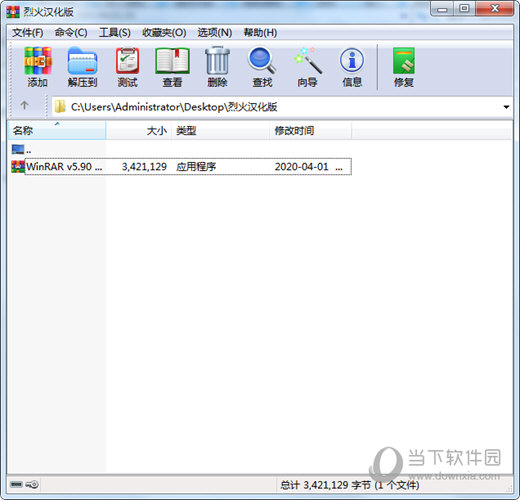
Task: Show 信息 (Info) for the archive
Action: [x=352, y=67]
